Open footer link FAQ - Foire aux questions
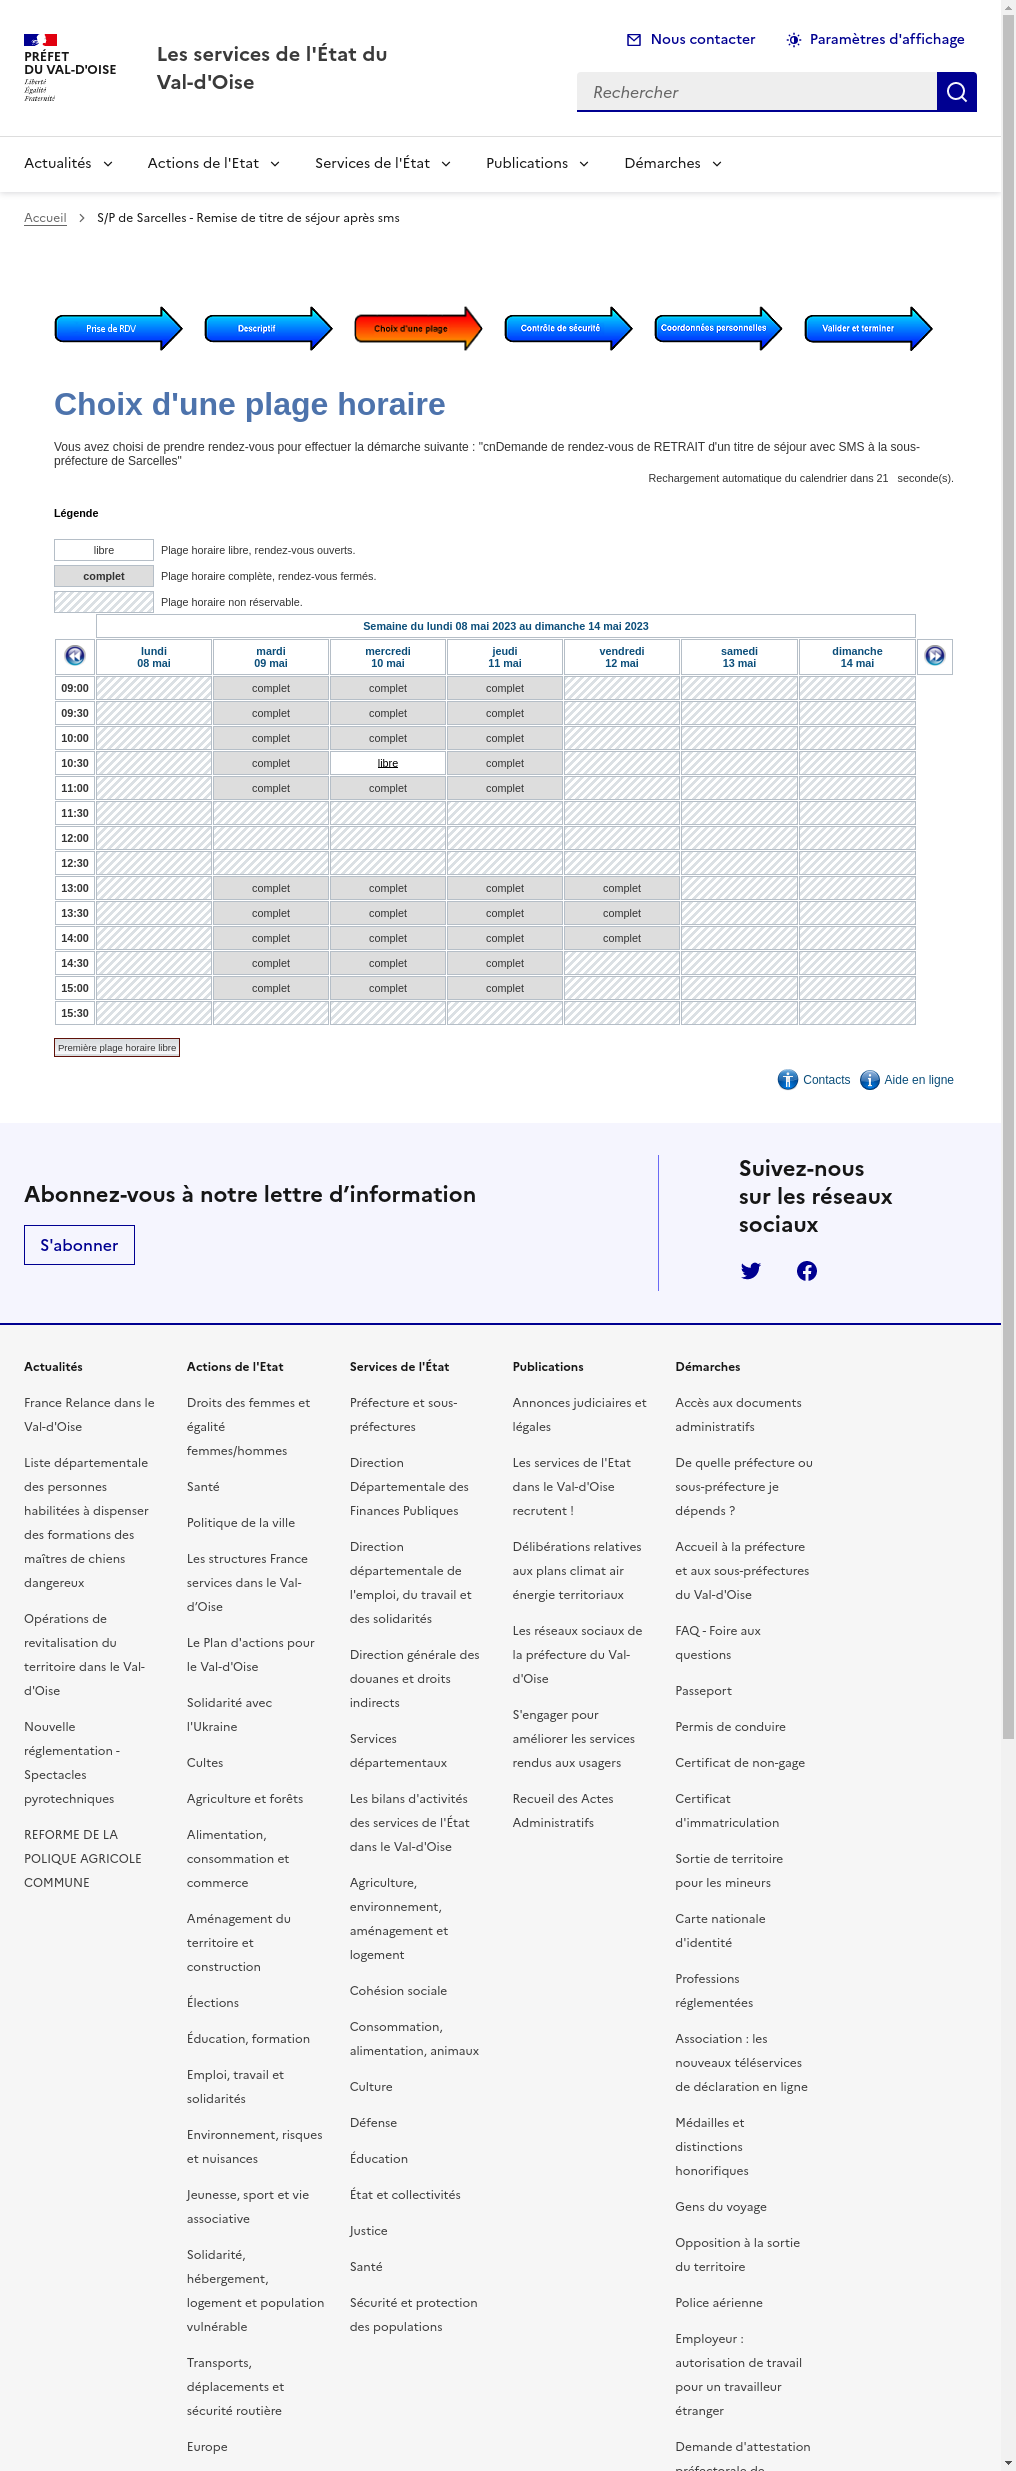 (x=718, y=1643)
